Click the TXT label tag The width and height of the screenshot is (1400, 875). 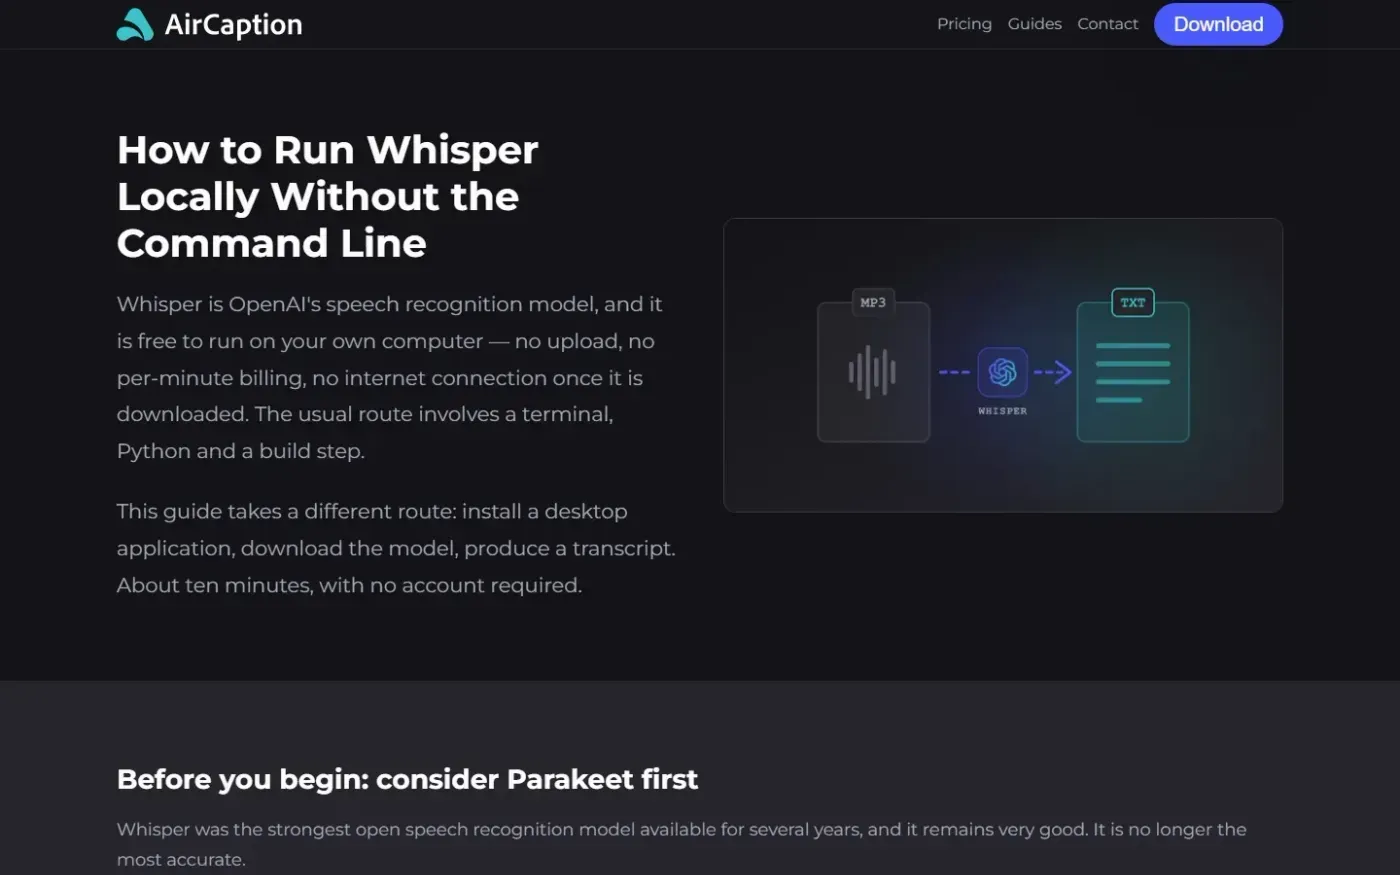tap(1132, 302)
